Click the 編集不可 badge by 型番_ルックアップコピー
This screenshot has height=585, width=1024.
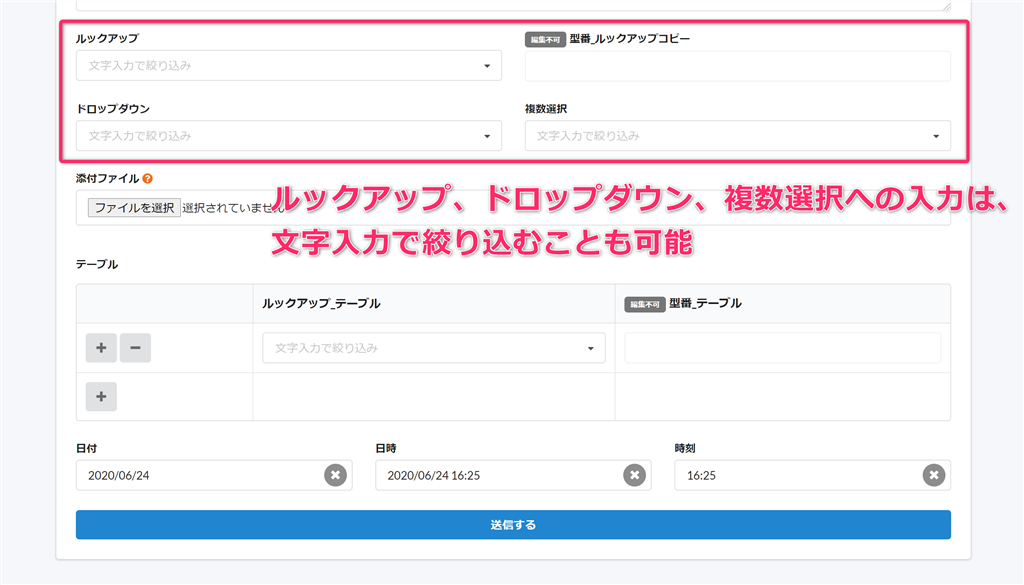tap(545, 39)
